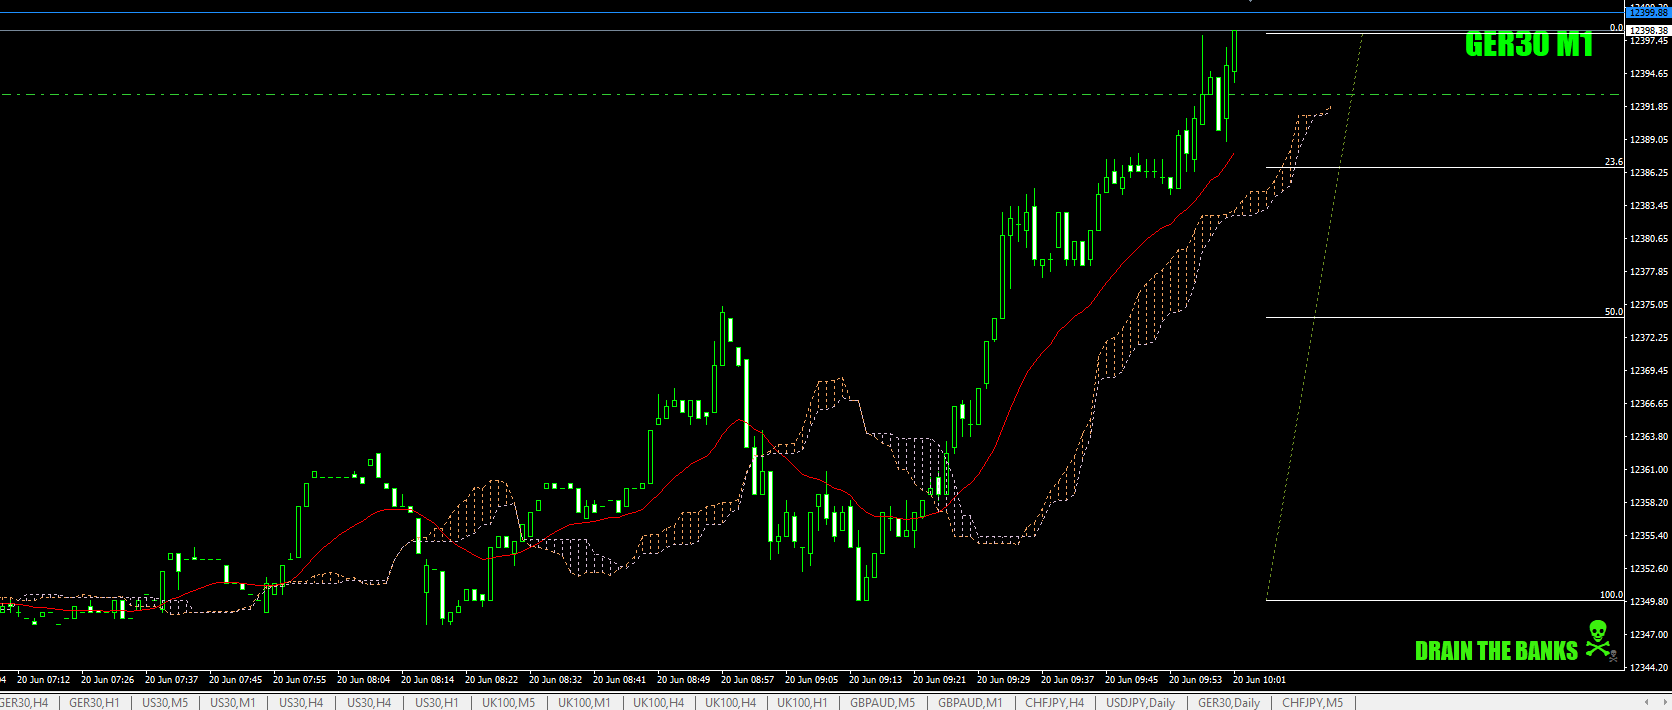Click the 12349.80 price axis value
Viewport: 1672px width, 710px height.
1649,602
